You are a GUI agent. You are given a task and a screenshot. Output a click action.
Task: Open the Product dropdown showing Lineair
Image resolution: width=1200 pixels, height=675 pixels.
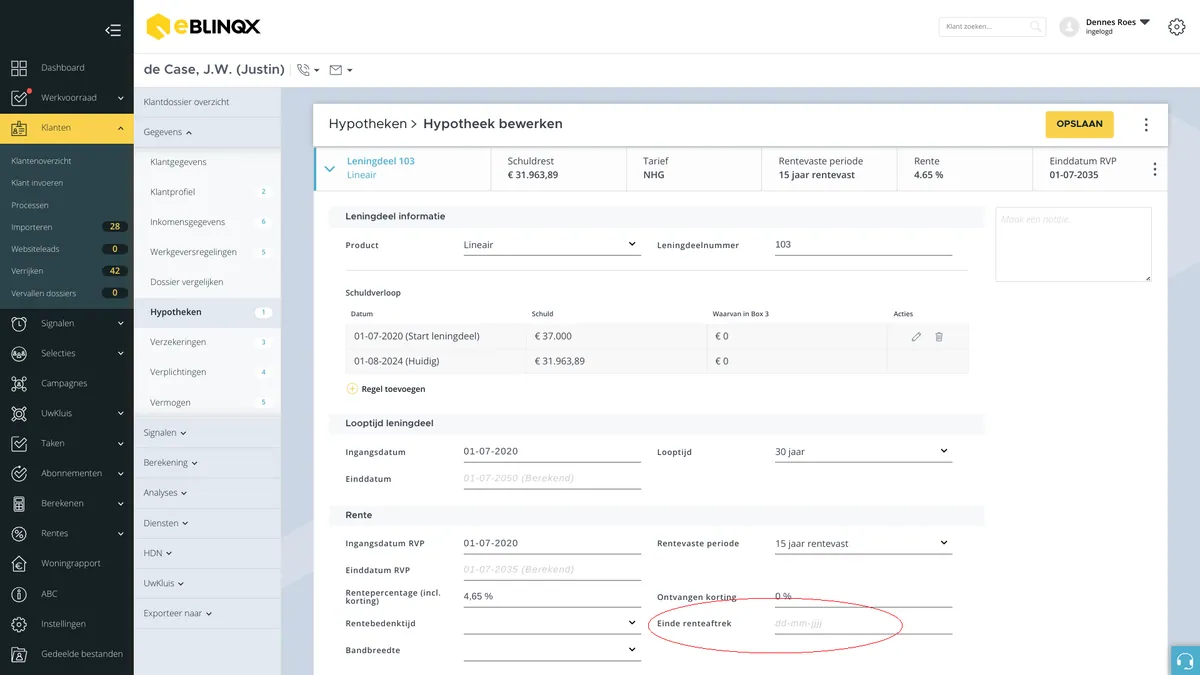click(x=552, y=245)
